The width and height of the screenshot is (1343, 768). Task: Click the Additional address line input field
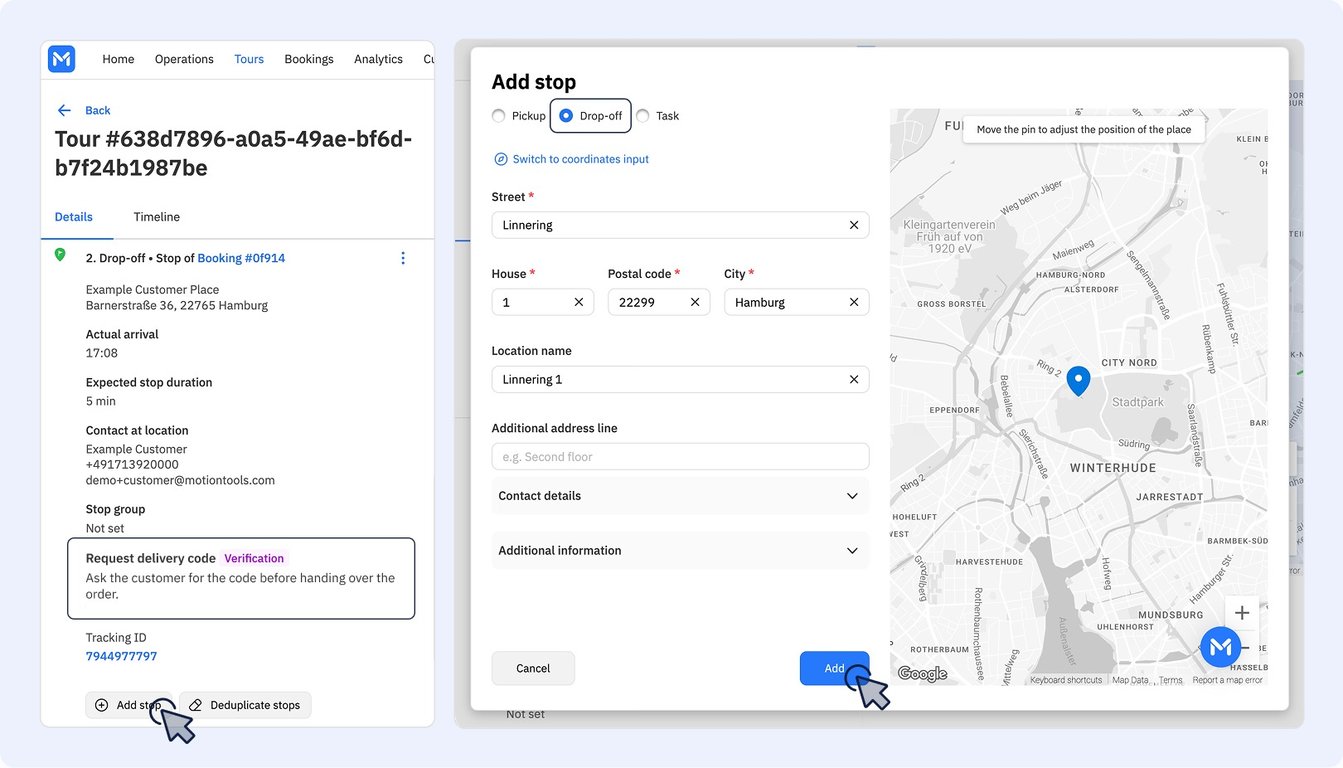(x=680, y=456)
